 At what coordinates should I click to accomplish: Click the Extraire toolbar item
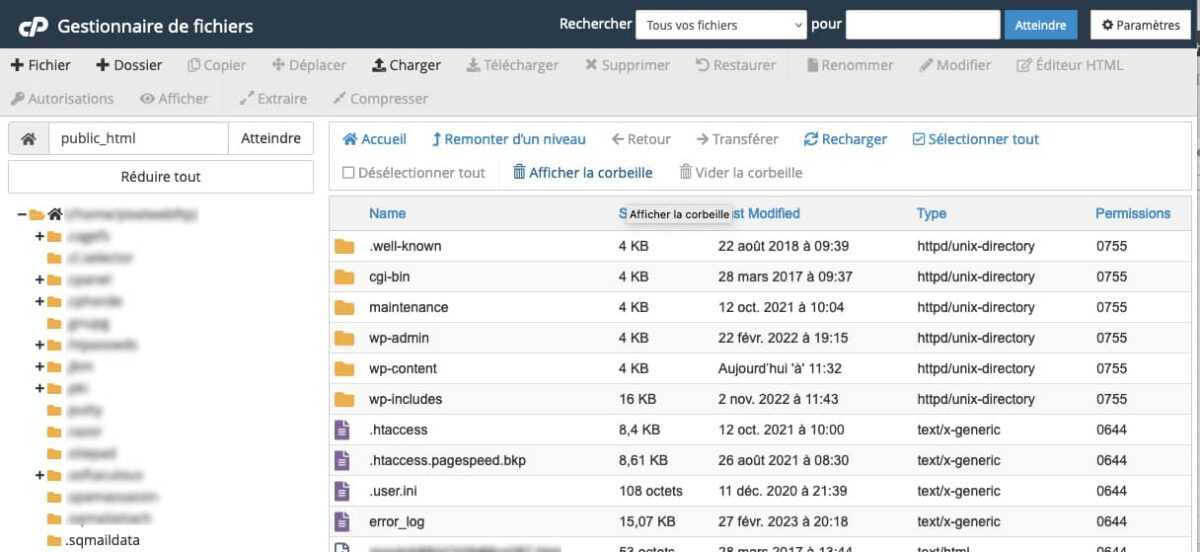[x=274, y=99]
